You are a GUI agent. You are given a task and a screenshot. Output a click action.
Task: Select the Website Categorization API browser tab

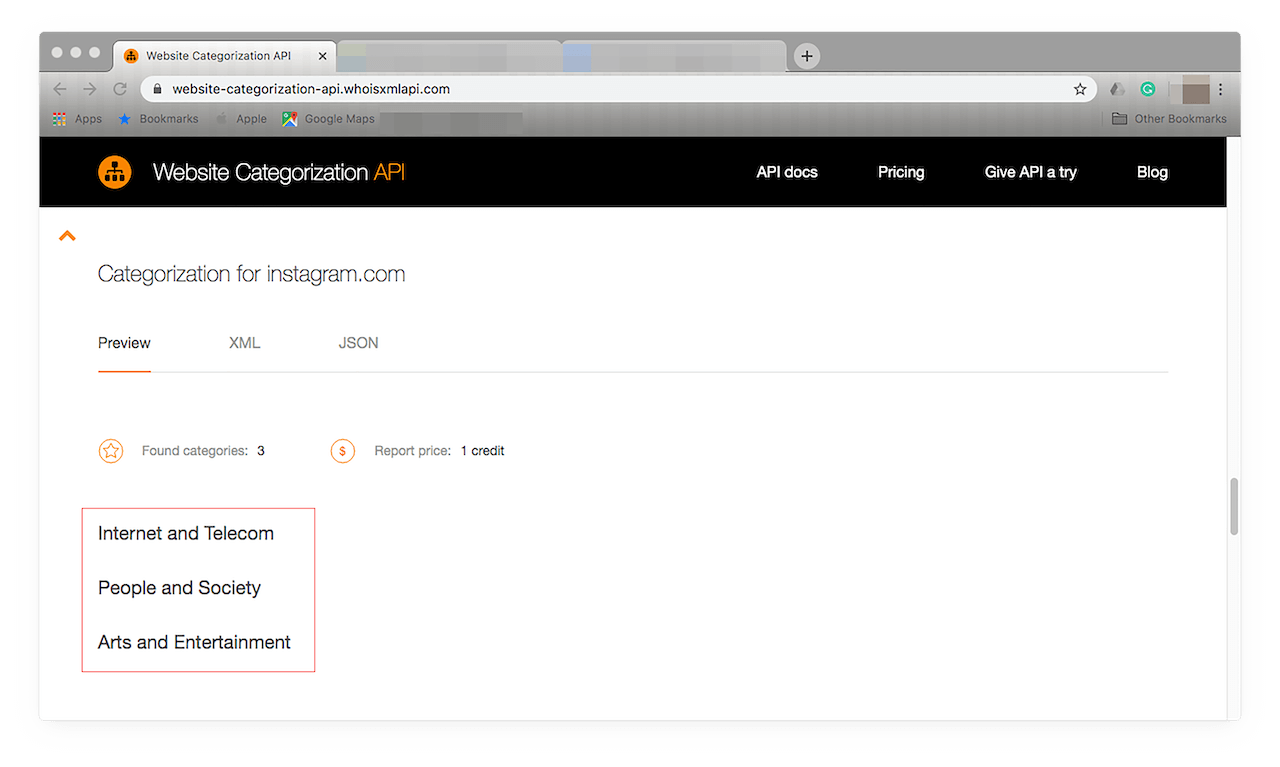point(225,56)
